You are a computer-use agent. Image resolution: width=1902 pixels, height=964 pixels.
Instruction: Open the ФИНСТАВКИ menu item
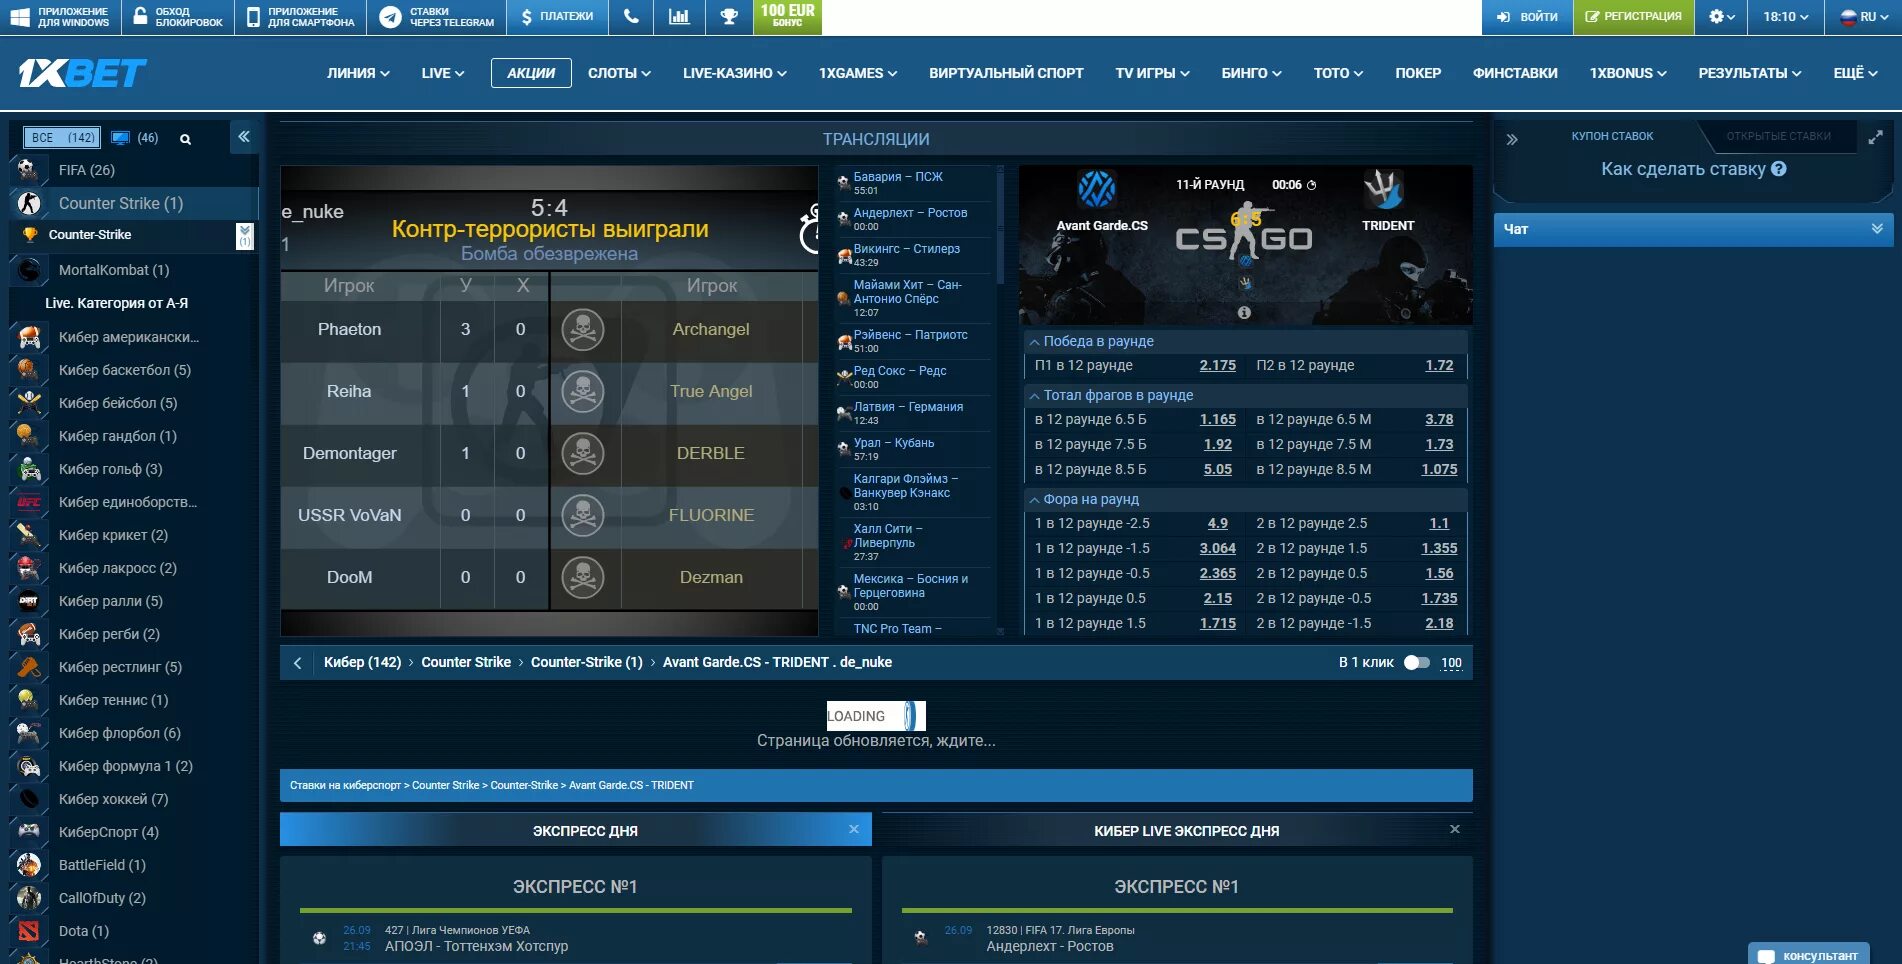point(1515,73)
